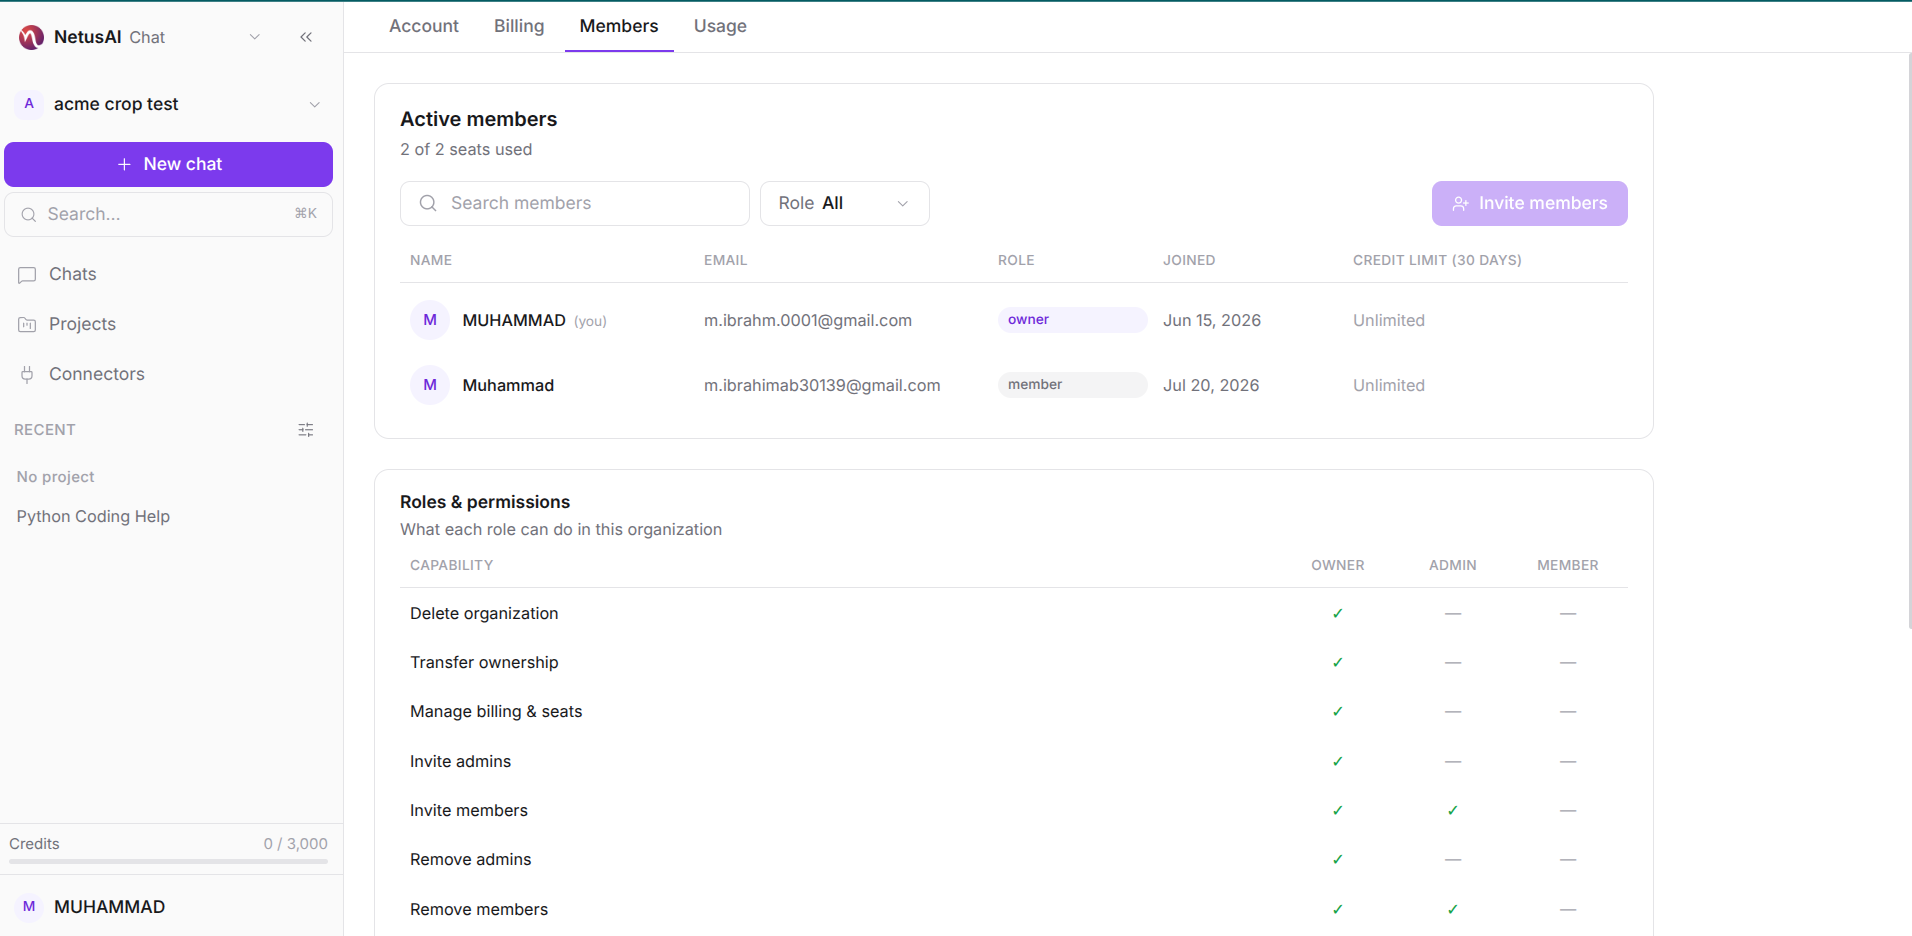Click the owner role badge
This screenshot has width=1912, height=936.
pyautogui.click(x=1072, y=320)
